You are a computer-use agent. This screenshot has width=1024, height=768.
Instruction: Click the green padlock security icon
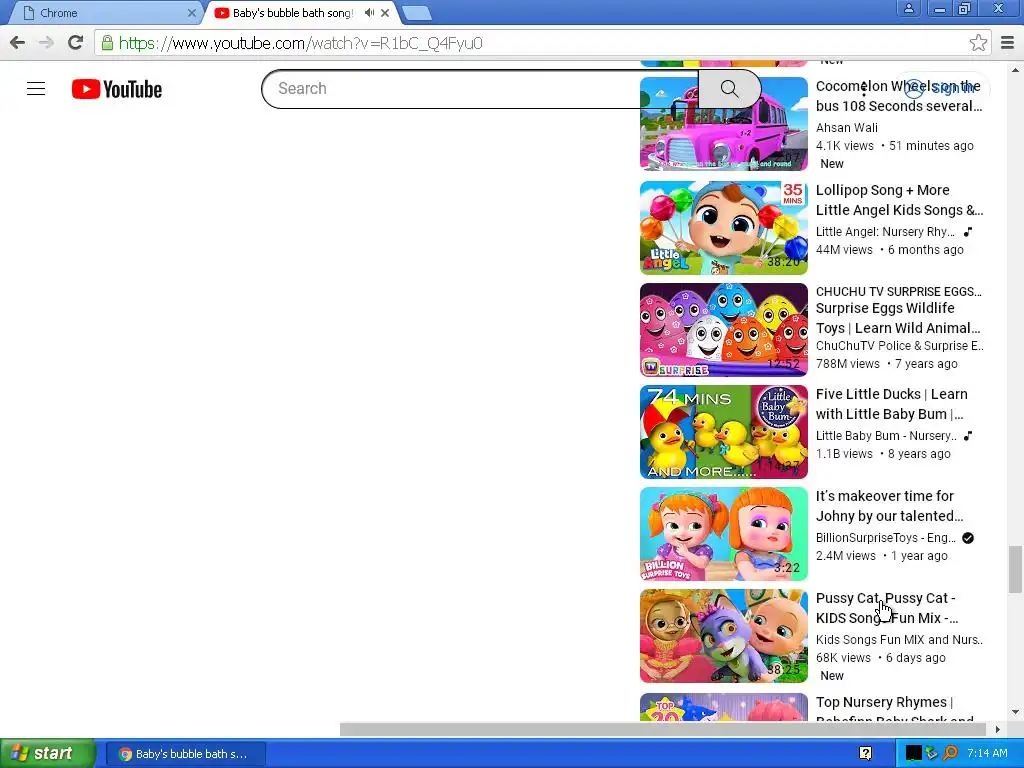point(107,43)
